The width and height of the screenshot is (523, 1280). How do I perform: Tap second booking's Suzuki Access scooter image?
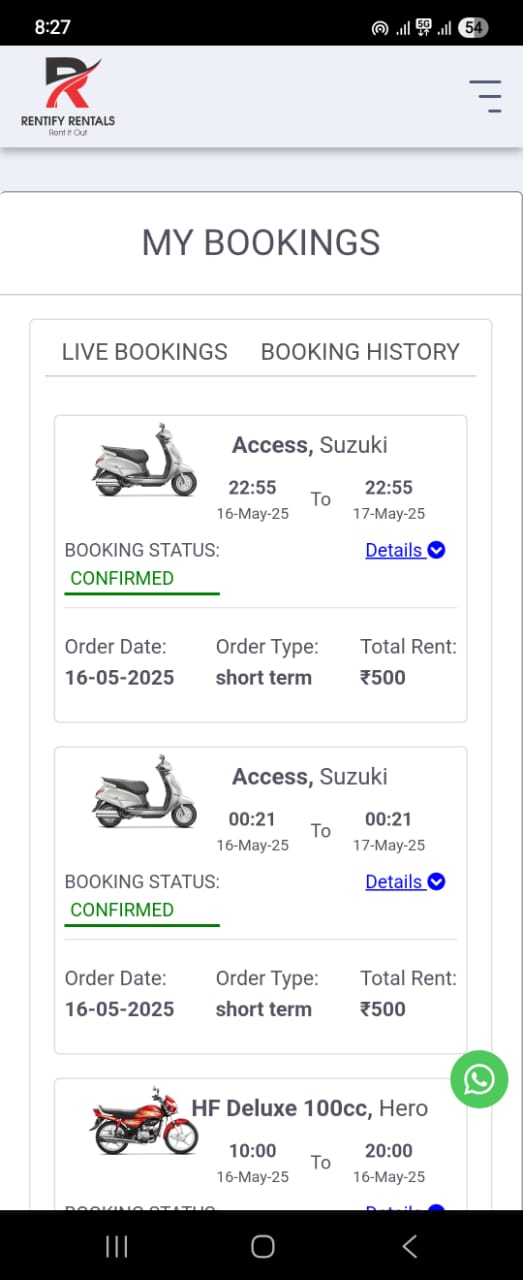[x=145, y=792]
